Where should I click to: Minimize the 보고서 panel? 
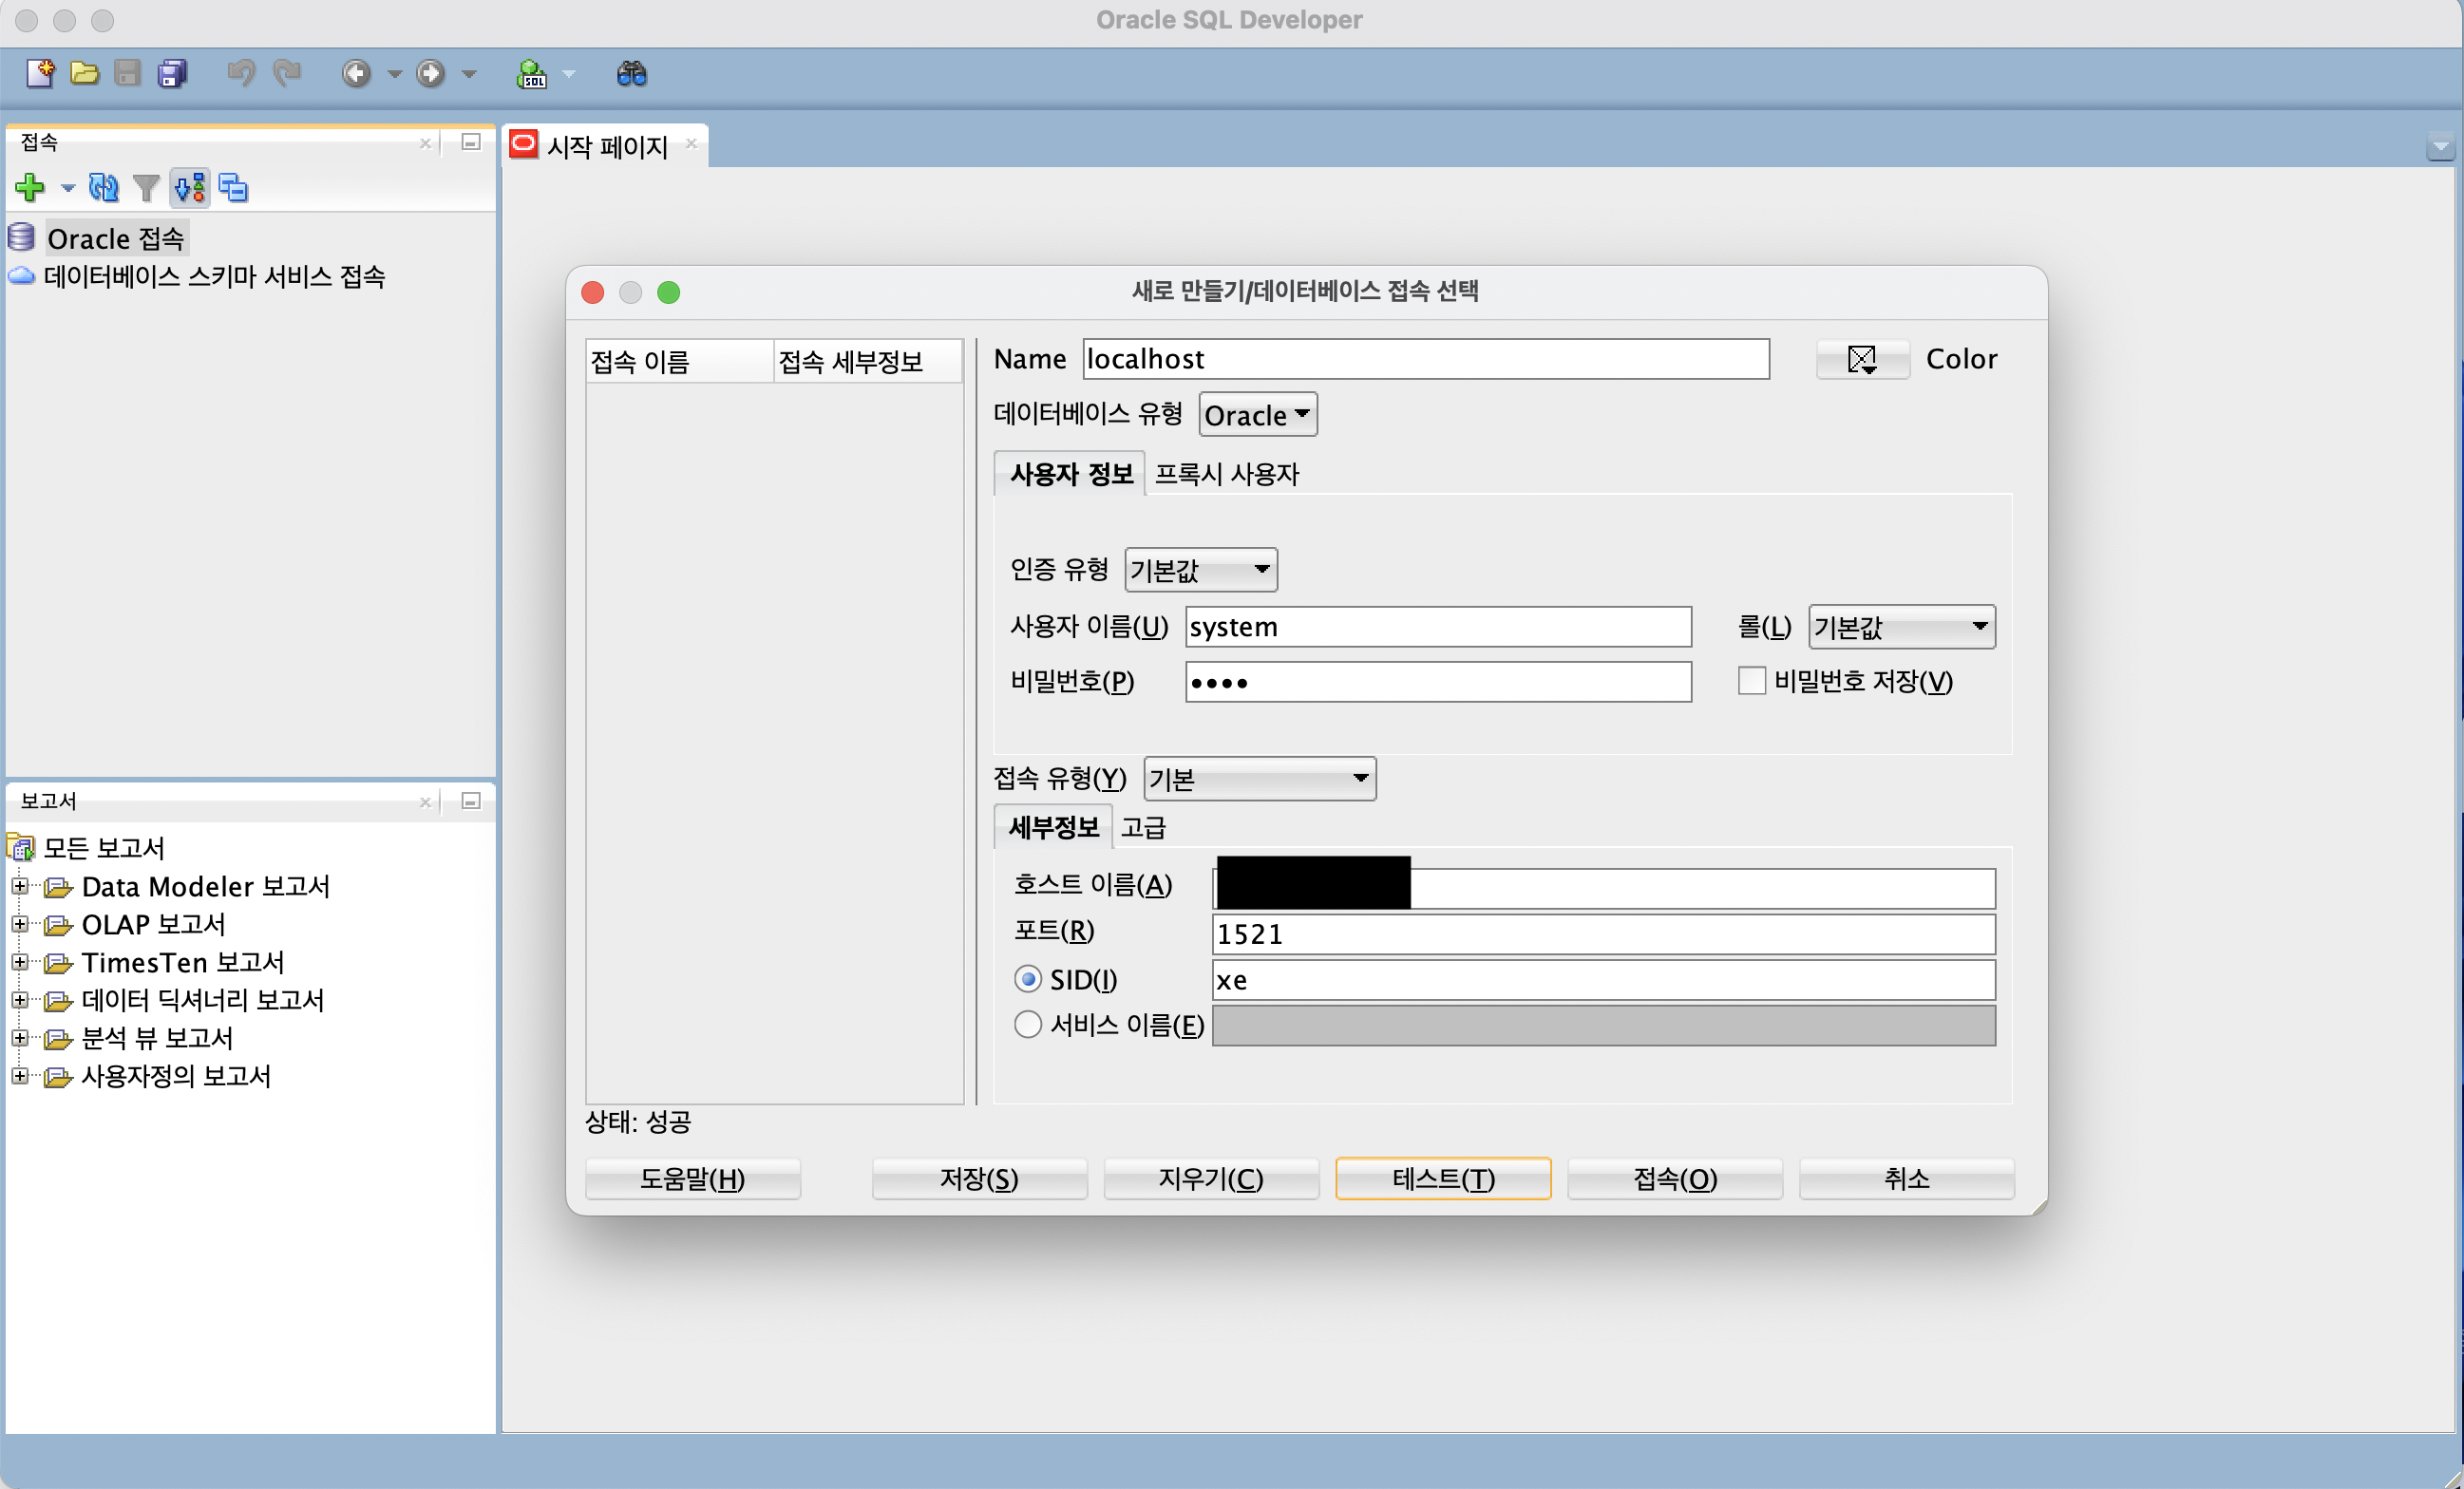click(471, 801)
